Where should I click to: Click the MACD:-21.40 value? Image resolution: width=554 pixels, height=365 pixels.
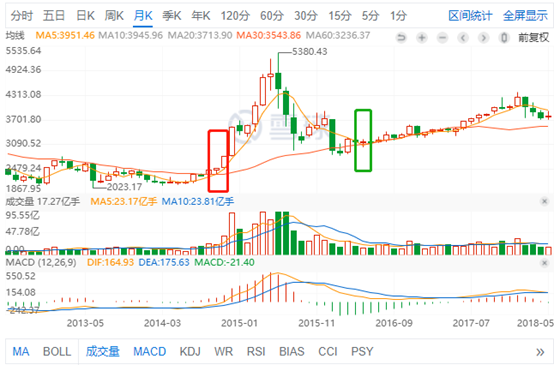[x=224, y=263]
